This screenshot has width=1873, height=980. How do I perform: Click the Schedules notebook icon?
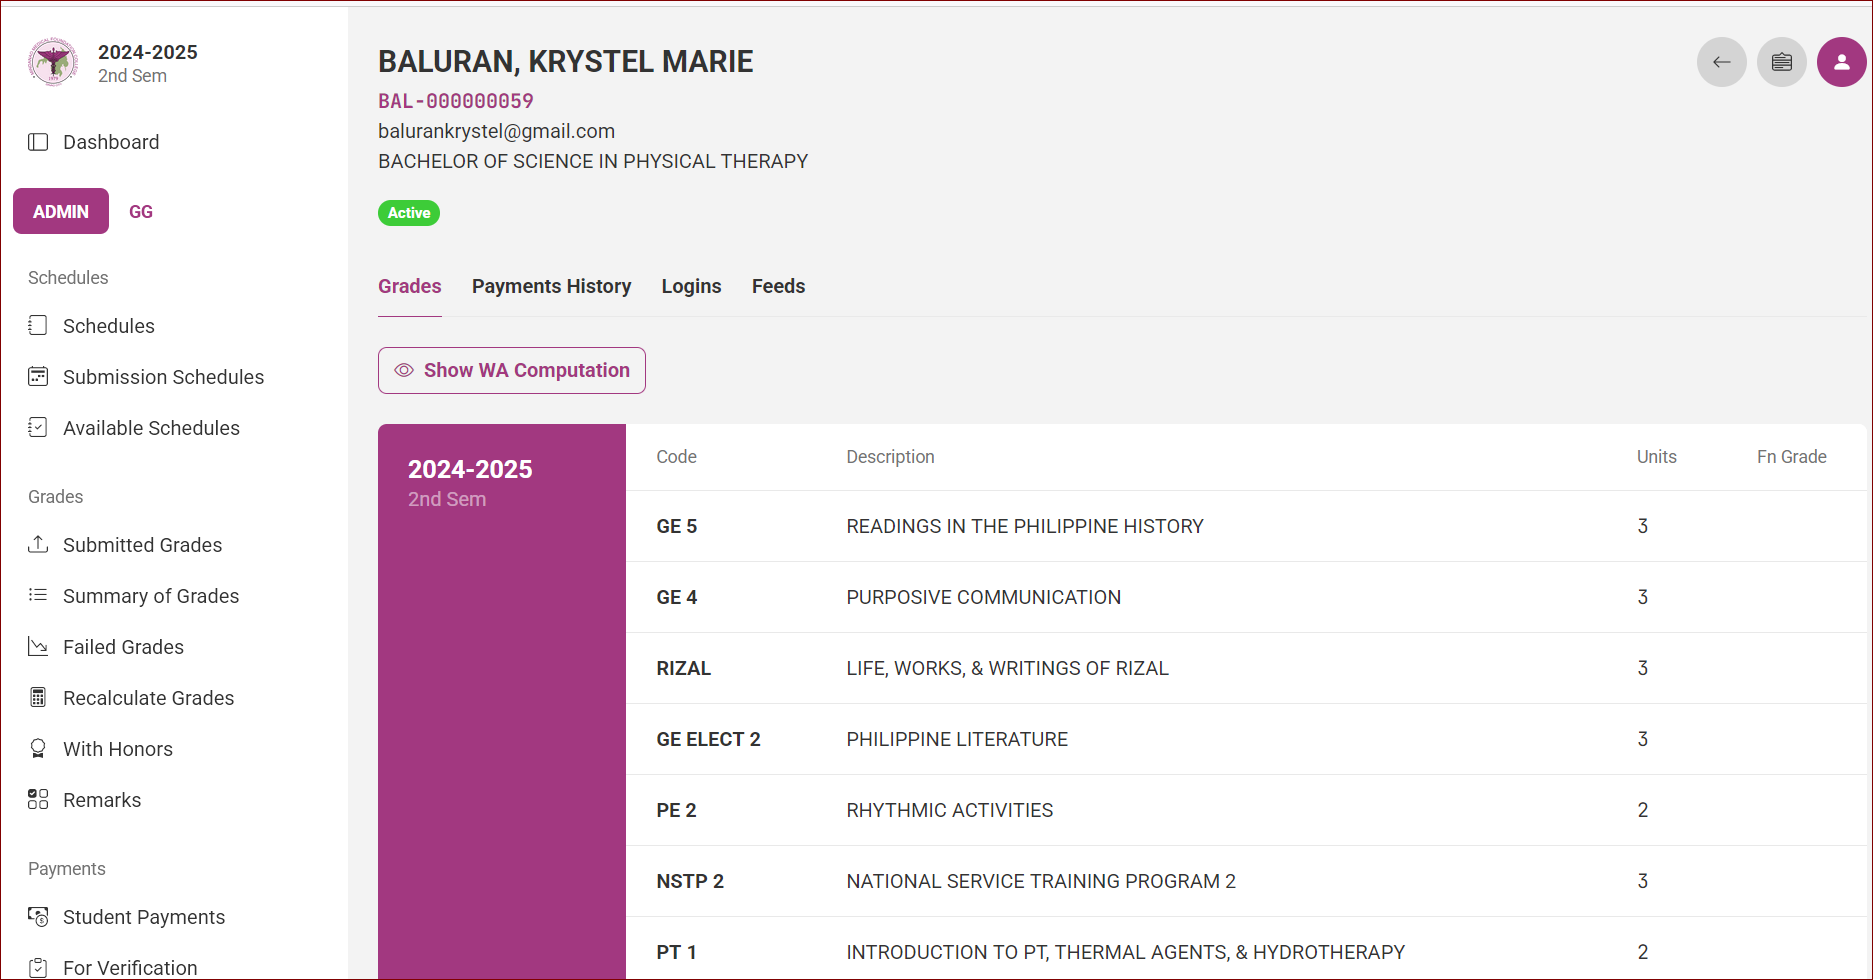tap(38, 325)
